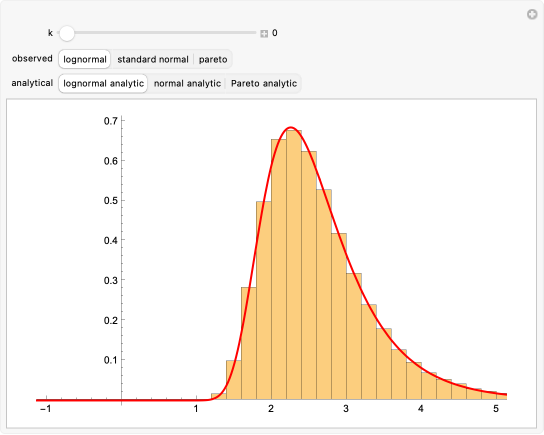The width and height of the screenshot is (544, 435).
Task: Expand k slider controls with plus icon
Action: 264,34
